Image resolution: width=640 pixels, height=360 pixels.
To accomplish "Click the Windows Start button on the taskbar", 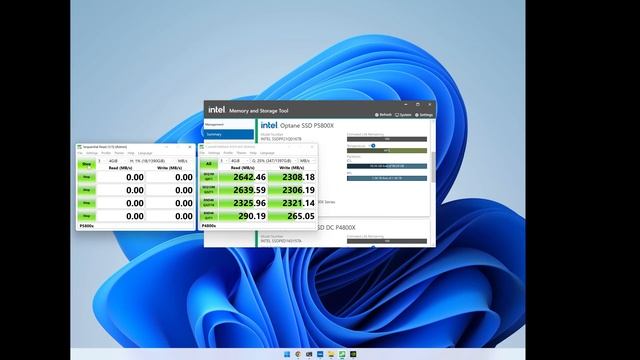I will (287, 354).
